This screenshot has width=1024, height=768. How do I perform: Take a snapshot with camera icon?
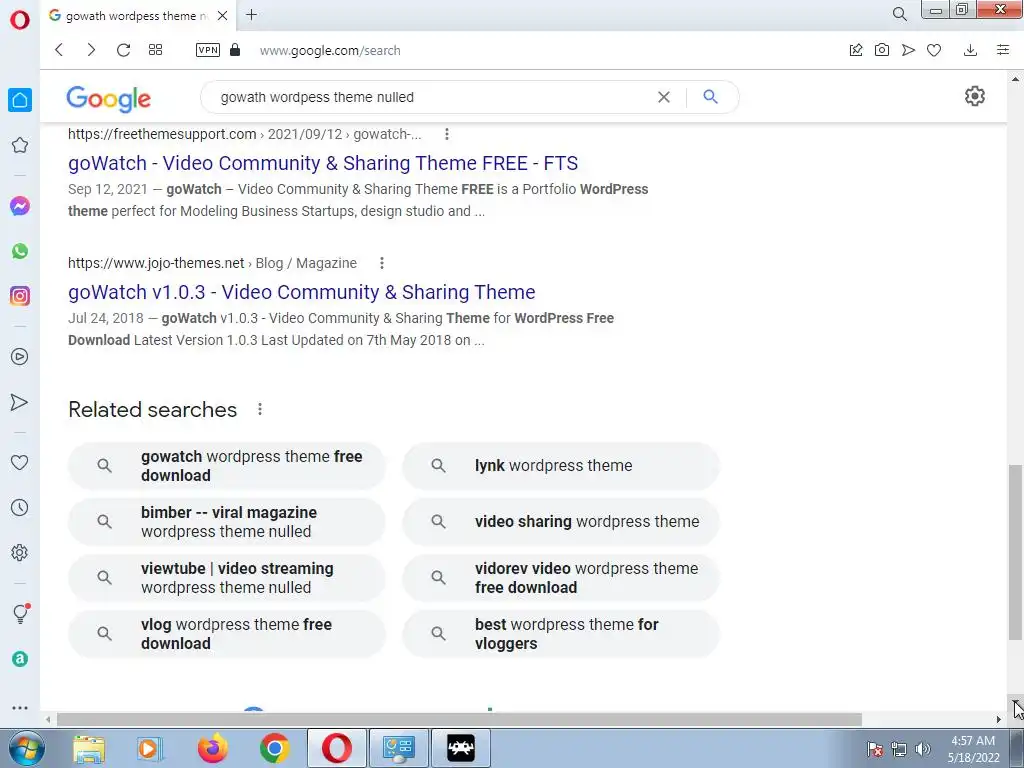click(x=882, y=50)
